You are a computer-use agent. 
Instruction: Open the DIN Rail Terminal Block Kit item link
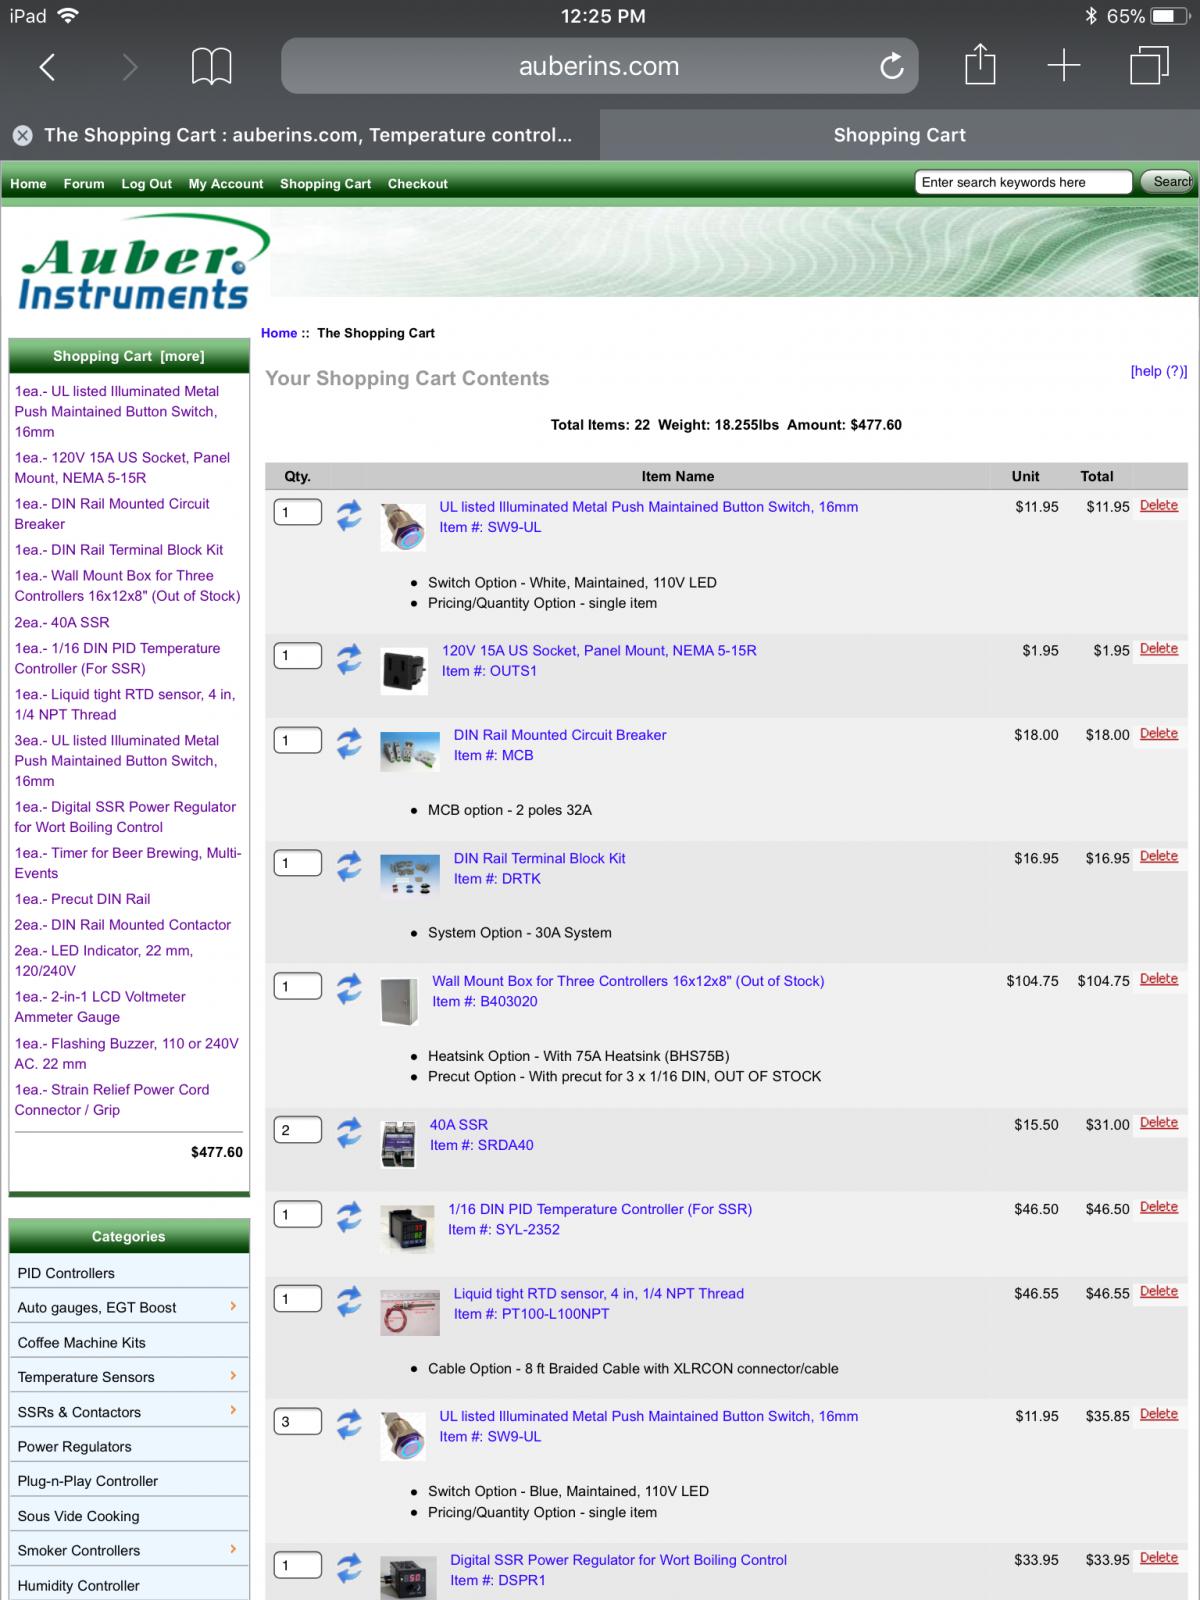(539, 858)
